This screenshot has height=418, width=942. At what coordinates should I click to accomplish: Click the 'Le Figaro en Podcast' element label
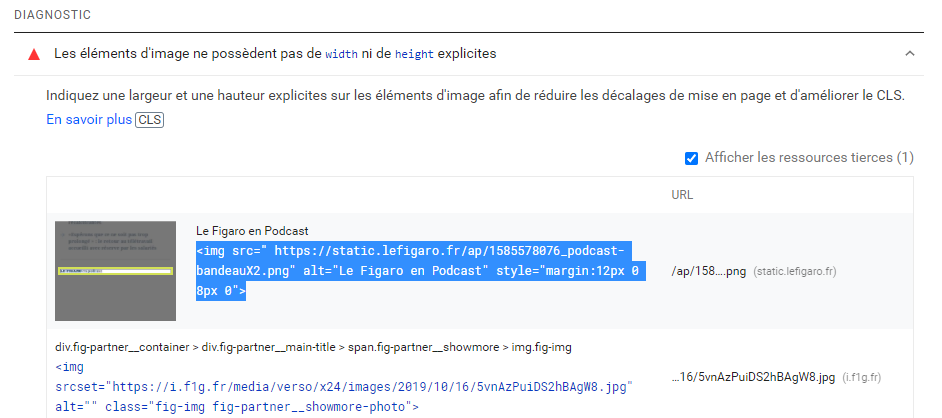pyautogui.click(x=252, y=231)
